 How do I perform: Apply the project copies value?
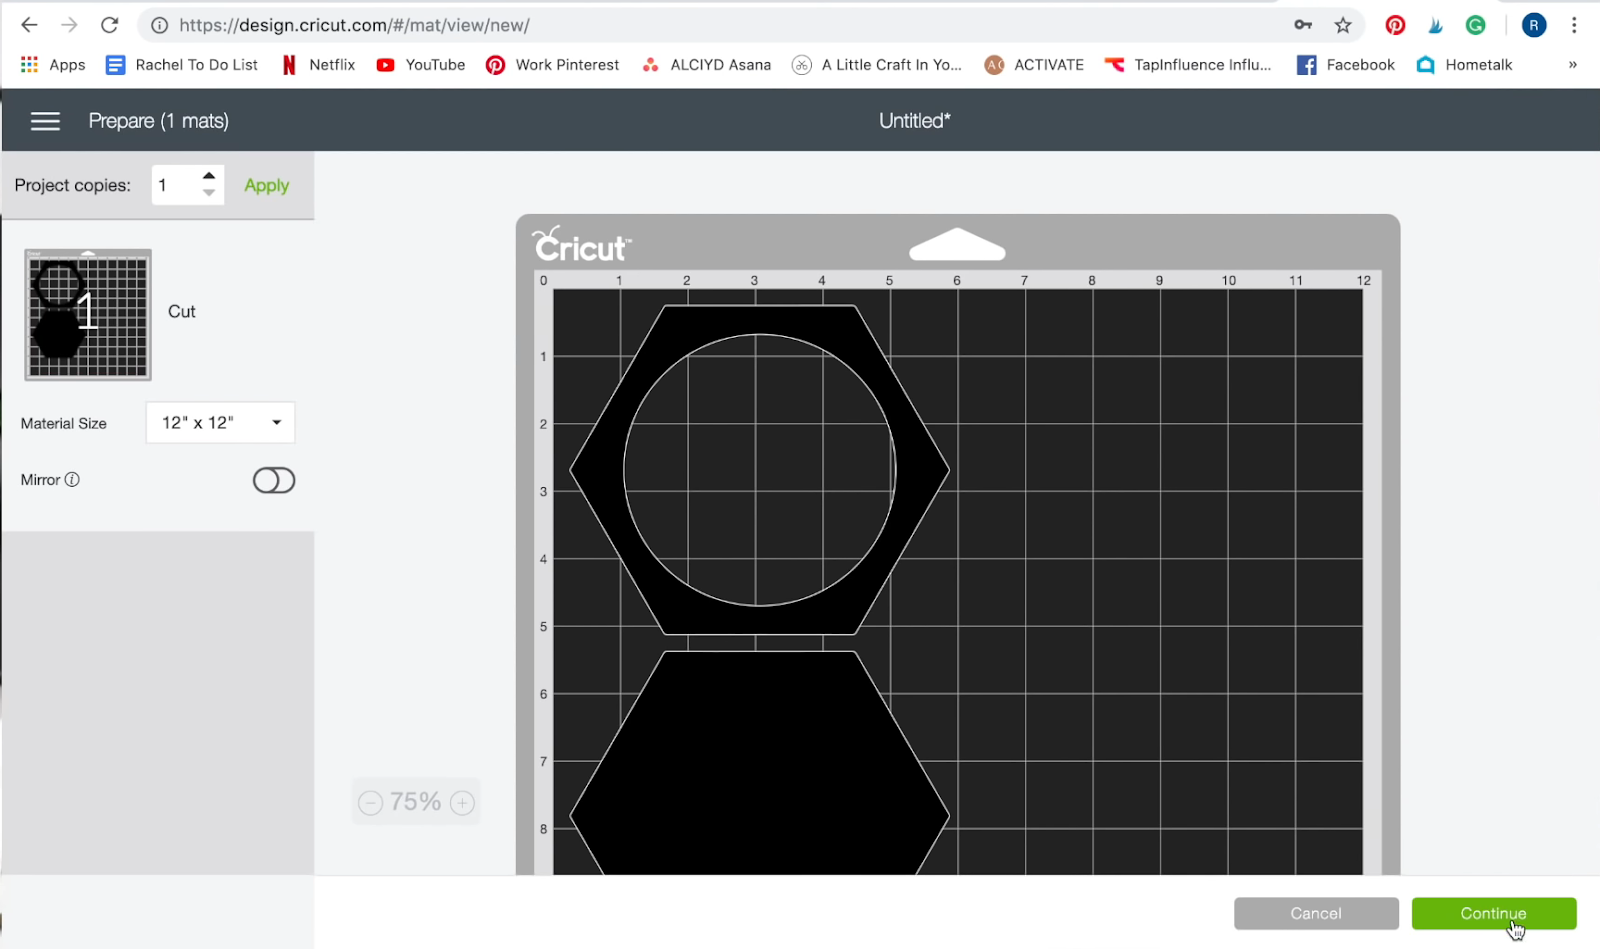click(x=267, y=185)
